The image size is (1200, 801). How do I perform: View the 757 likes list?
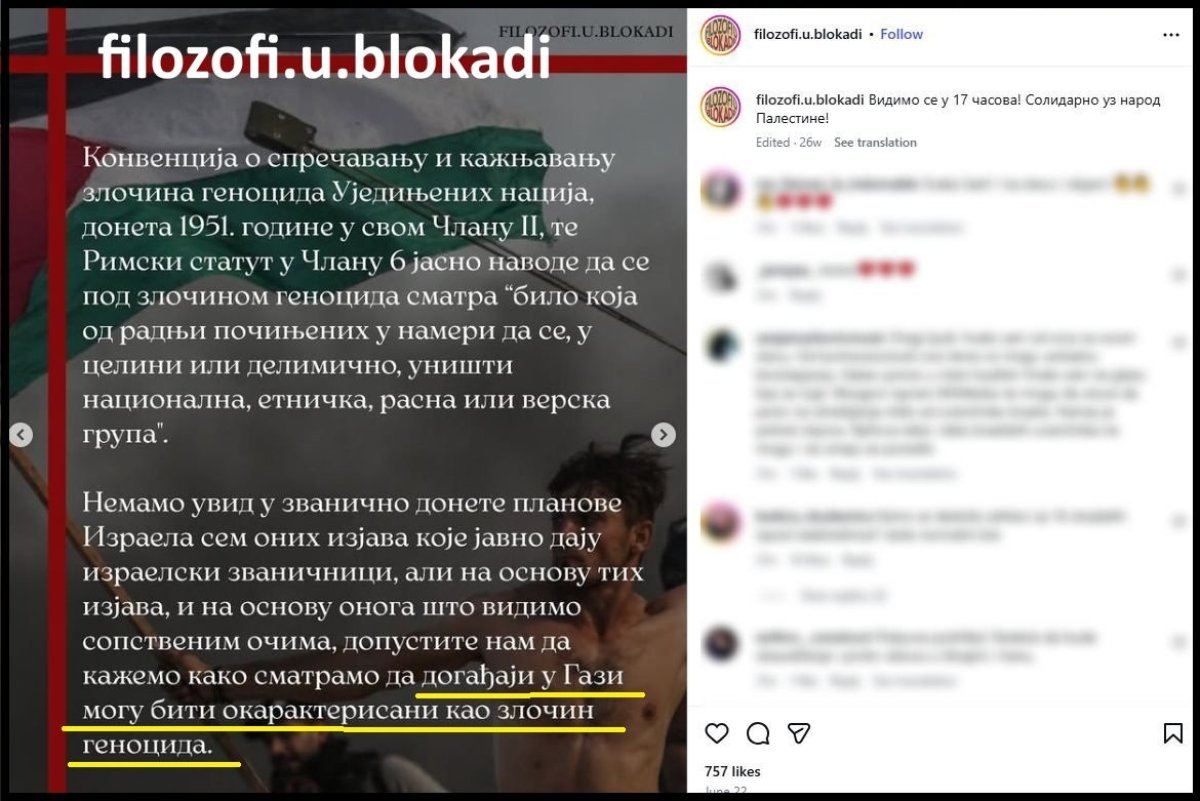tap(733, 771)
